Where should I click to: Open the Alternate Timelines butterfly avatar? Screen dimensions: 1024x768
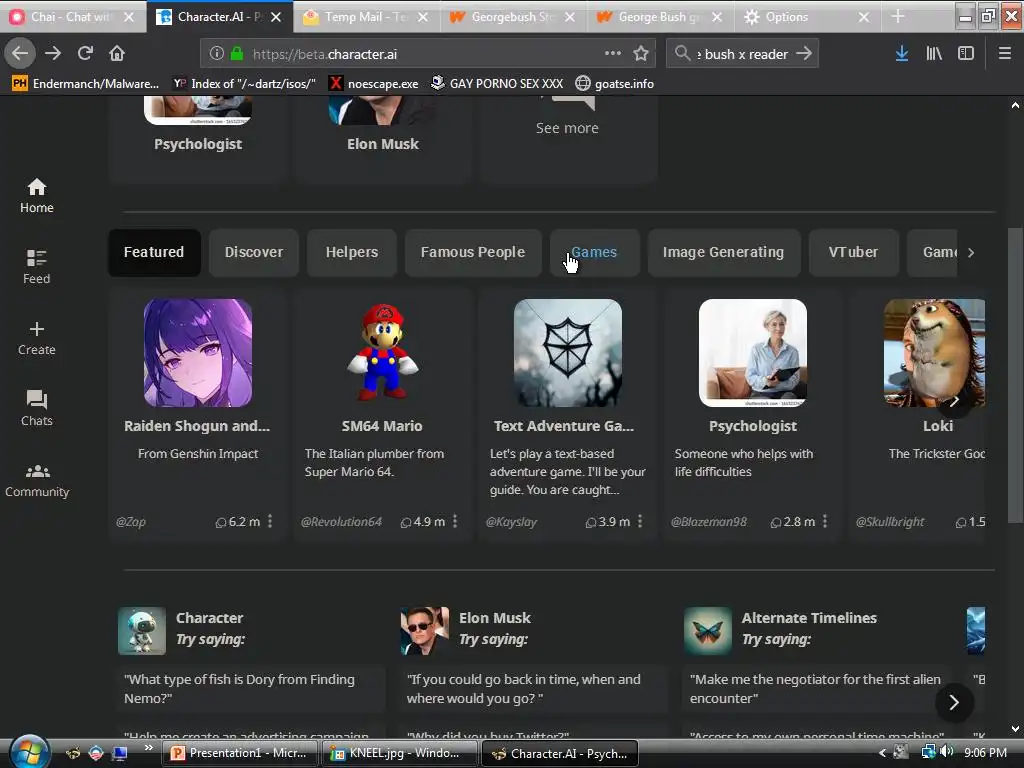708,631
